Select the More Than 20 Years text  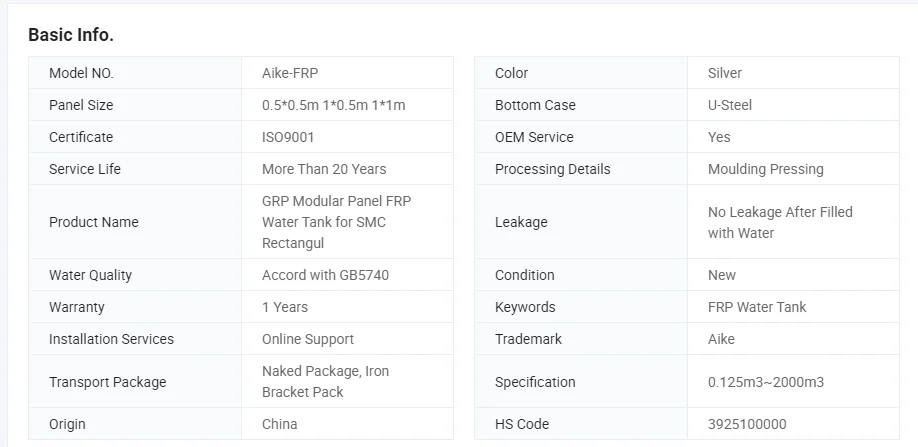point(324,169)
